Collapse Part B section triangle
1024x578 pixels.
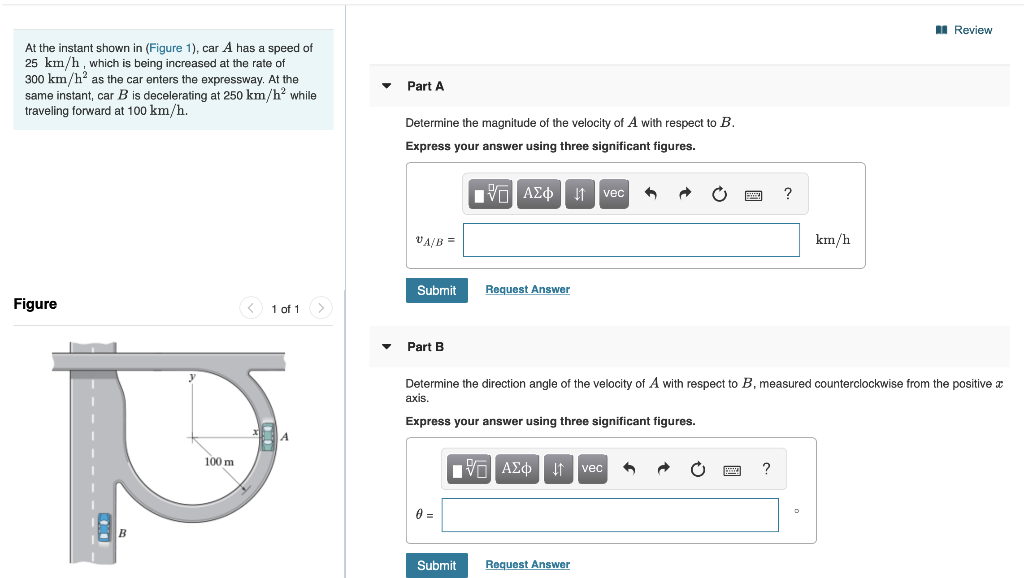pyautogui.click(x=387, y=346)
